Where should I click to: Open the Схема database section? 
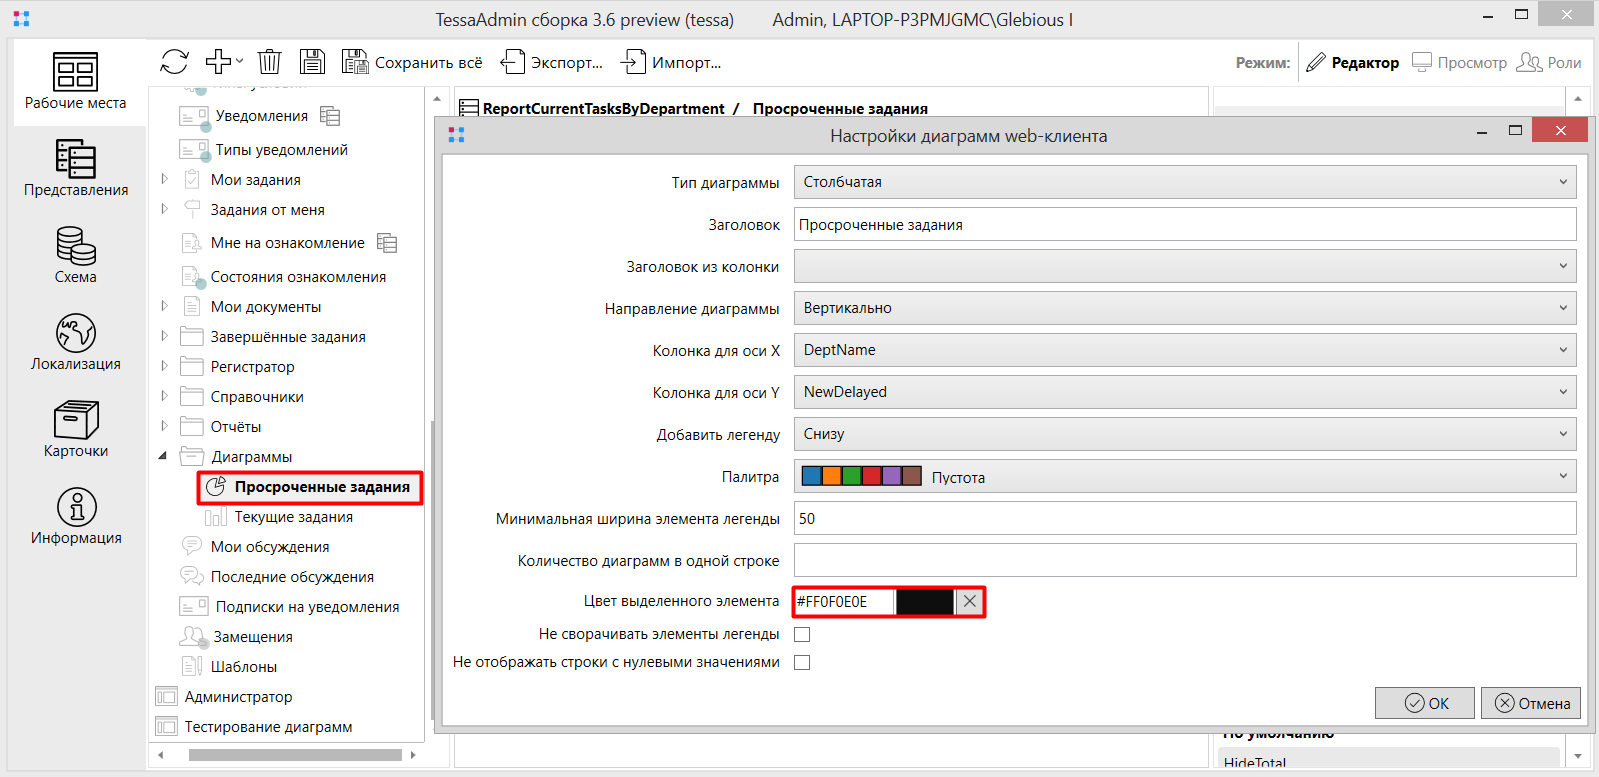tap(76, 255)
